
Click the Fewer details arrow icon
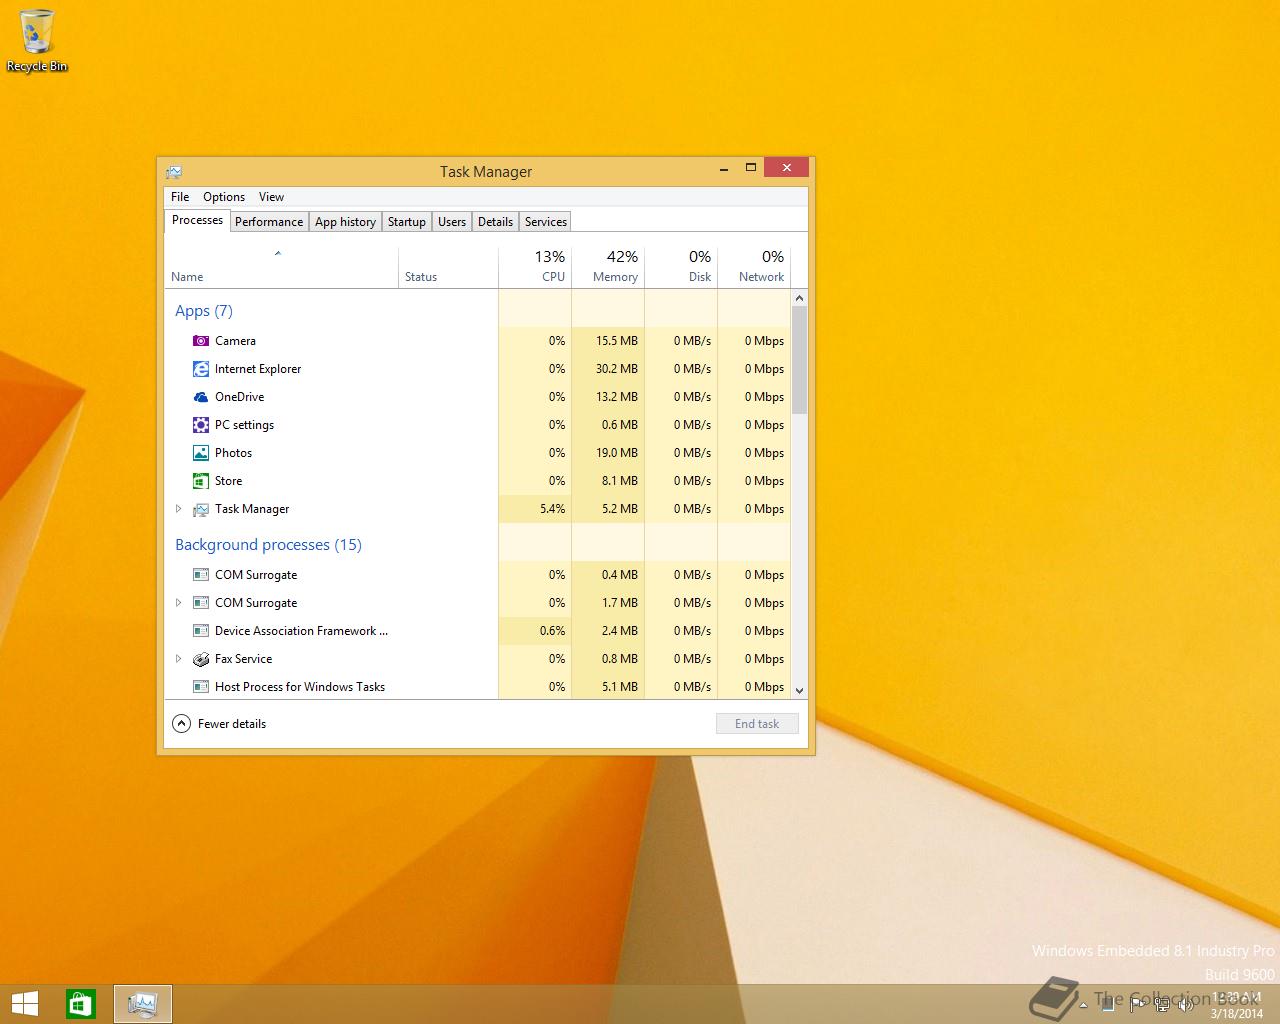click(181, 724)
